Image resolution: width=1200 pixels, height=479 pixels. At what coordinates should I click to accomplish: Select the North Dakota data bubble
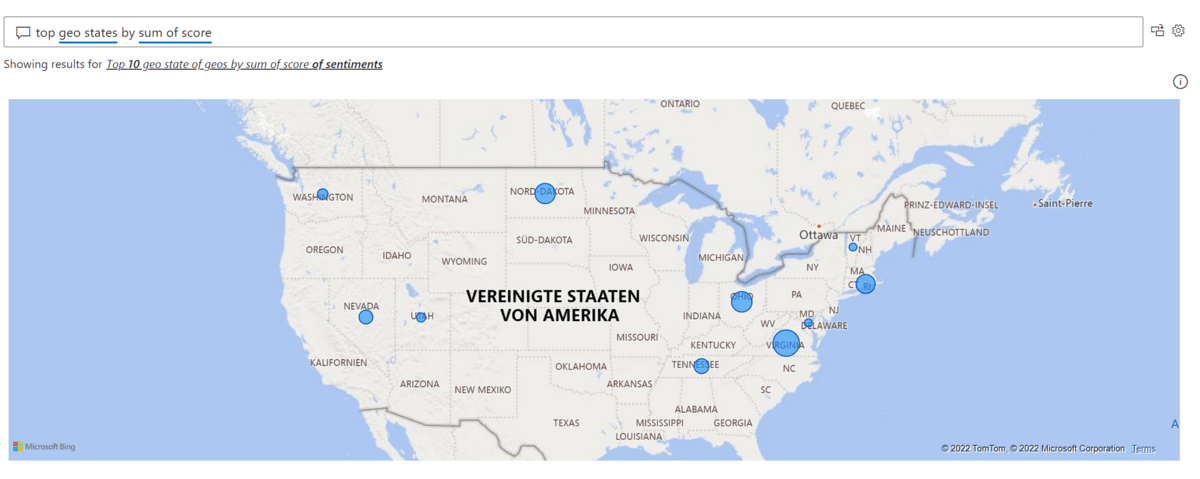click(x=545, y=193)
